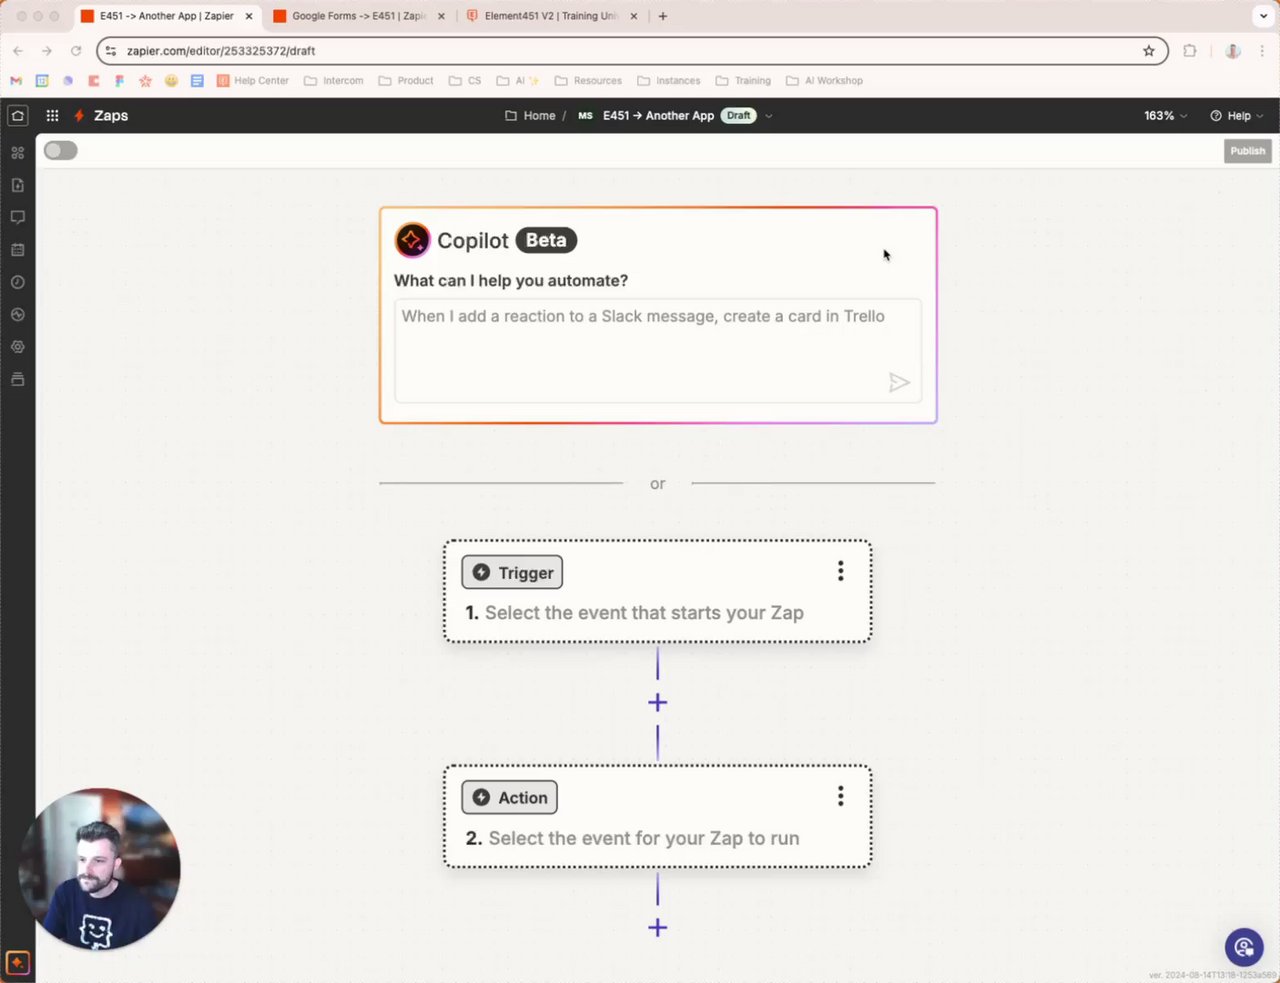
Task: Go back in browser history
Action: point(18,51)
